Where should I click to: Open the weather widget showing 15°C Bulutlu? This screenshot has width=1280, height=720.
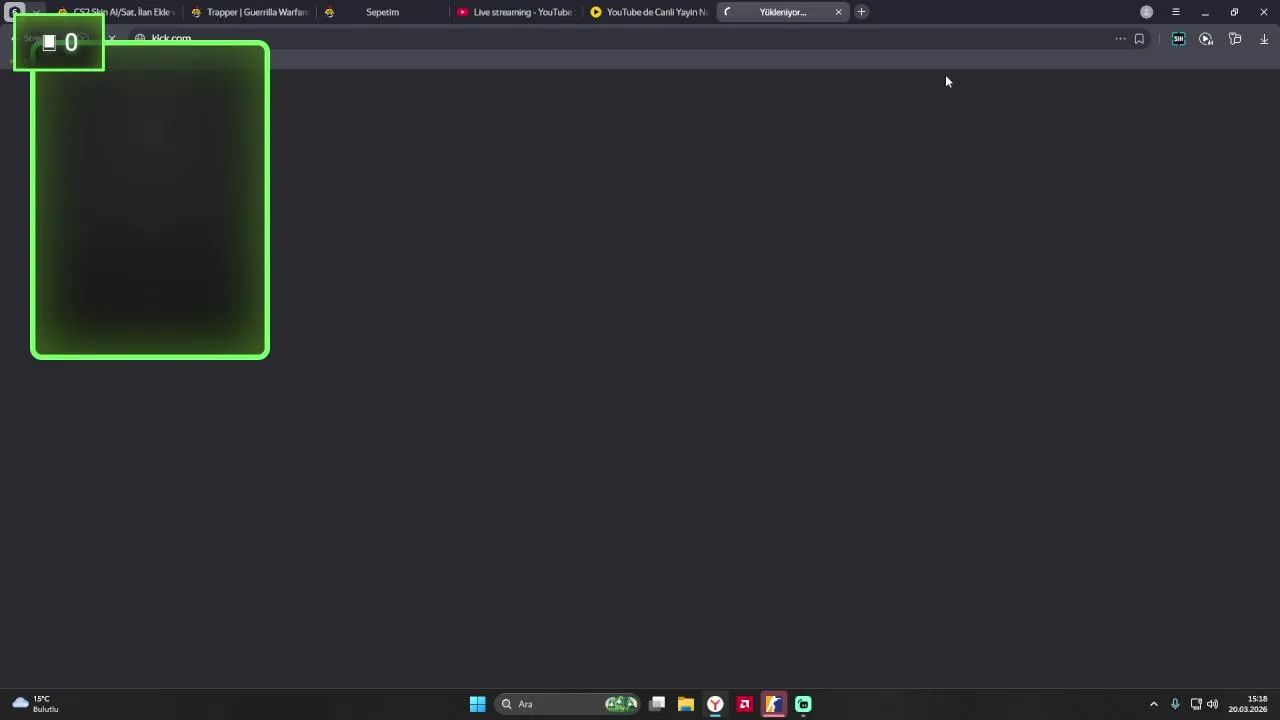tap(36, 704)
